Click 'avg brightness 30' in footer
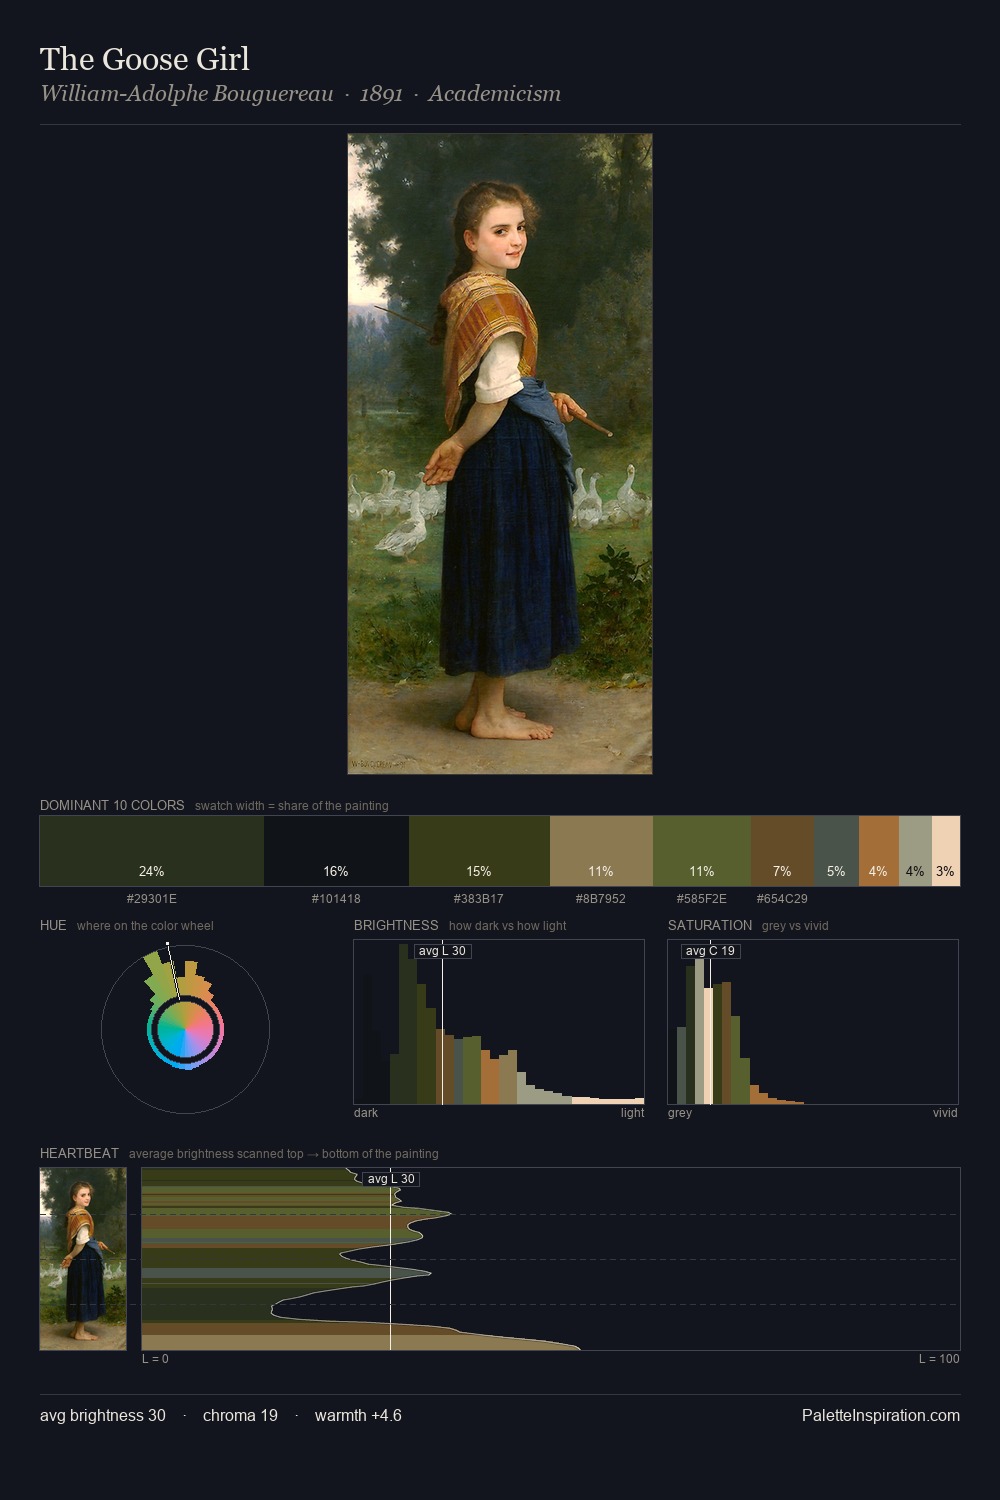 coord(103,1416)
